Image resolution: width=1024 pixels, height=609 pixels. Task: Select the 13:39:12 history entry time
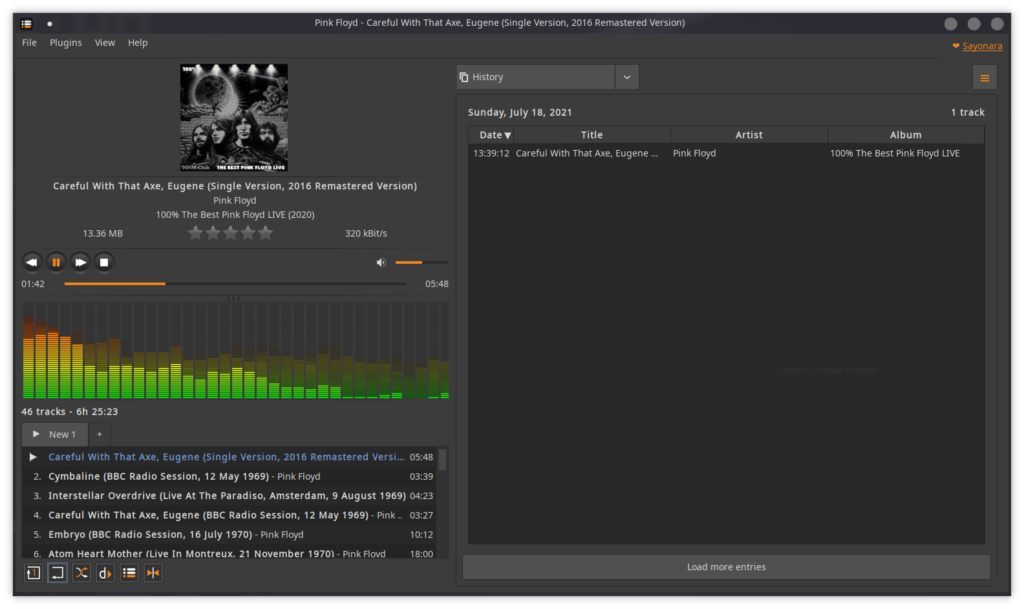tap(491, 153)
